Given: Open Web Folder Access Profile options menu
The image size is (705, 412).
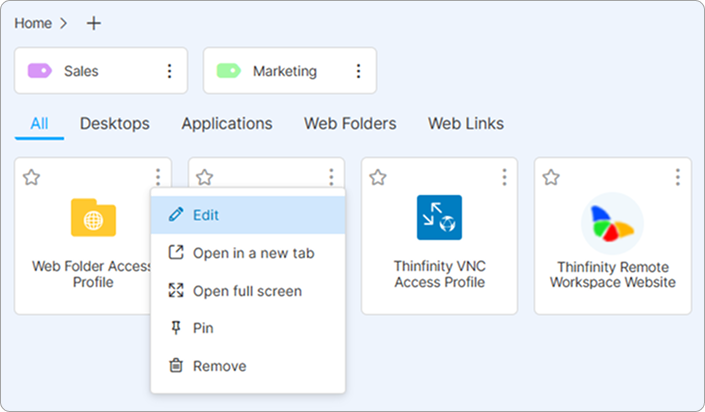Looking at the screenshot, I should point(158,177).
